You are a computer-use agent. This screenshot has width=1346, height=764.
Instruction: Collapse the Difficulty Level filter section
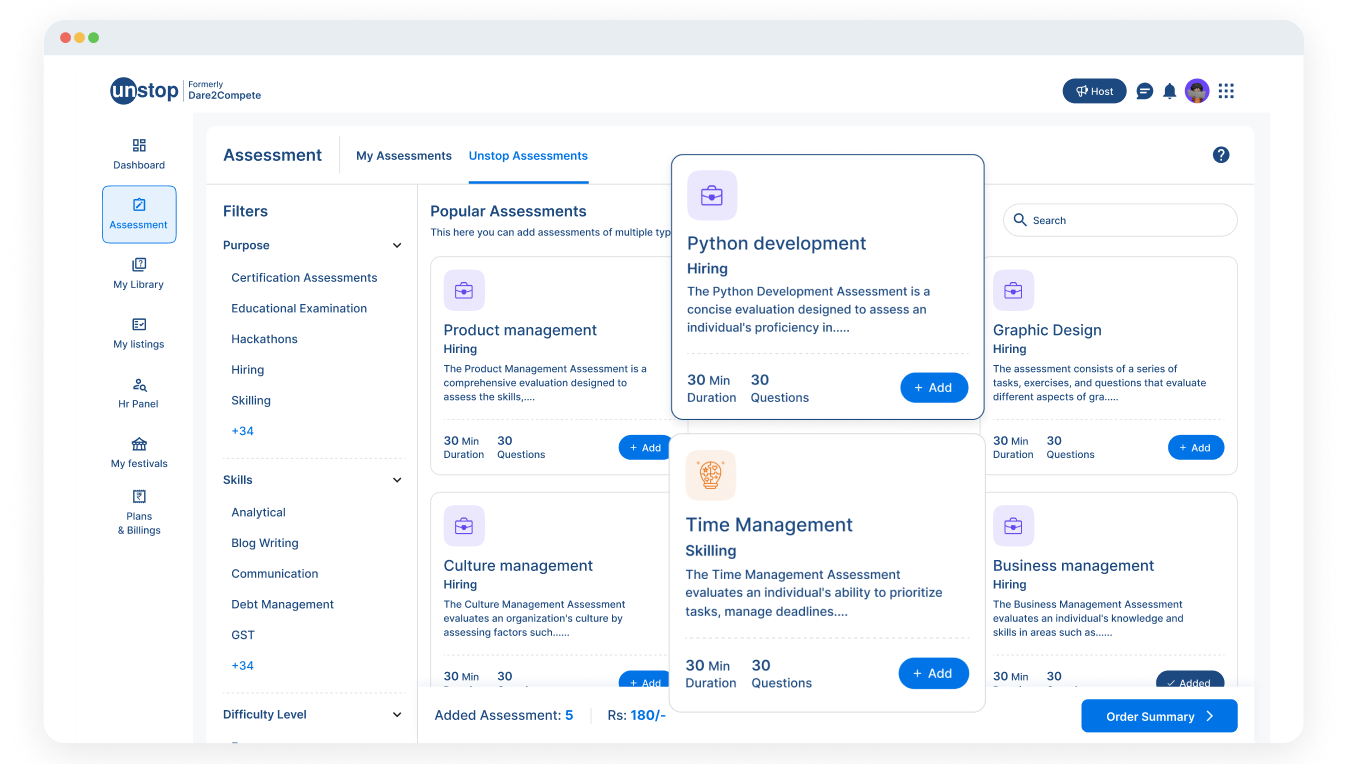(397, 715)
